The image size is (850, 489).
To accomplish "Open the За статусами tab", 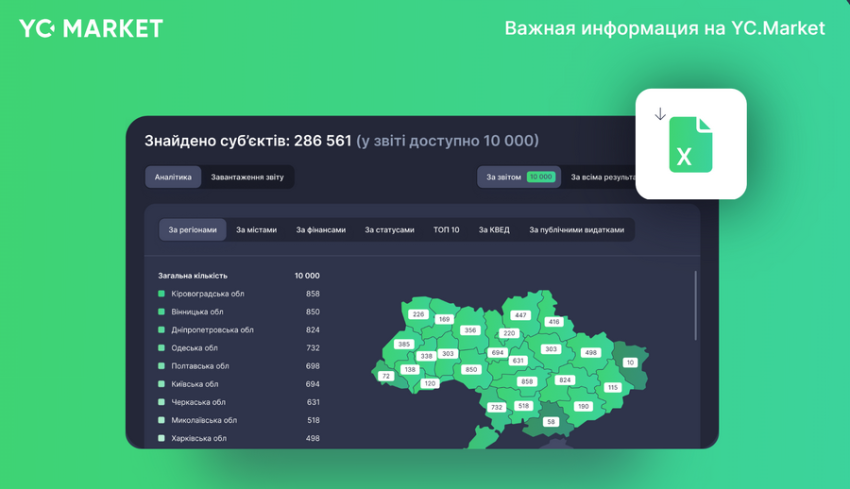I will (x=389, y=230).
